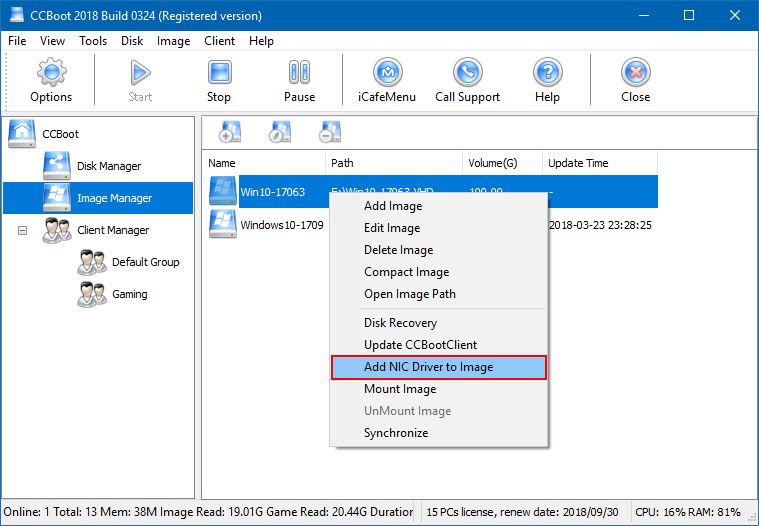Click the Win10-17063 image disk icon
The width and height of the screenshot is (759, 526).
point(223,191)
